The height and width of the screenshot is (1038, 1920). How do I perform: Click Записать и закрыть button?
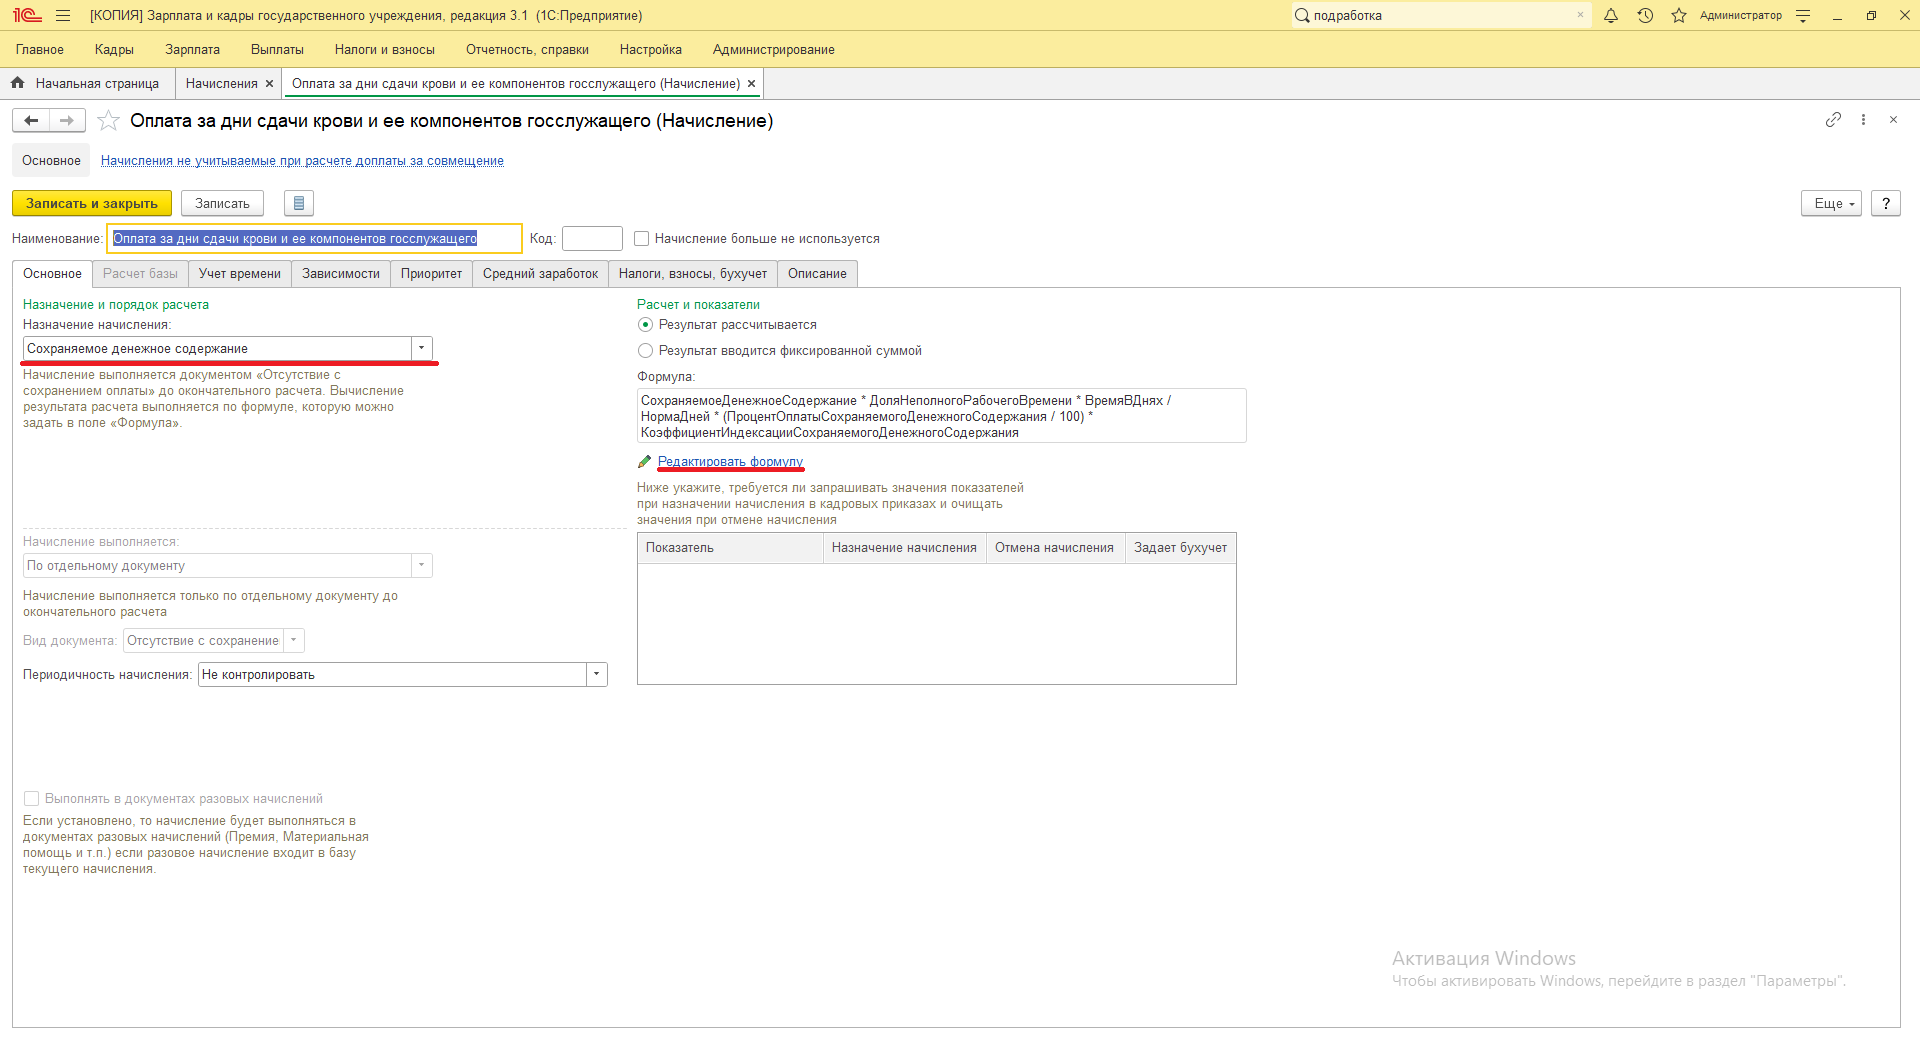[x=92, y=203]
